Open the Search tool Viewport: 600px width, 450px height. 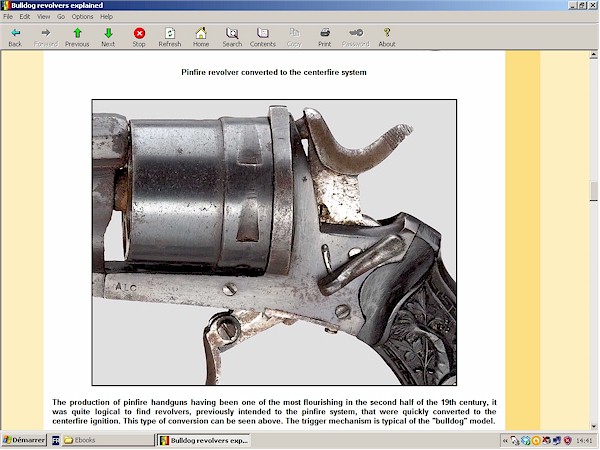pos(232,38)
